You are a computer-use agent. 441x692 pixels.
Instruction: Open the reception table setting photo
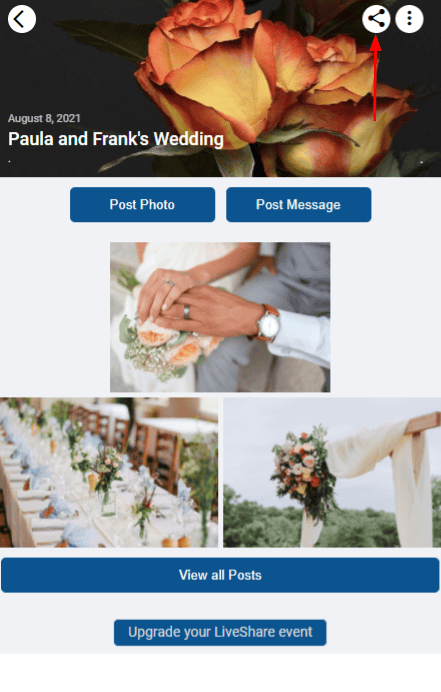[x=109, y=472]
